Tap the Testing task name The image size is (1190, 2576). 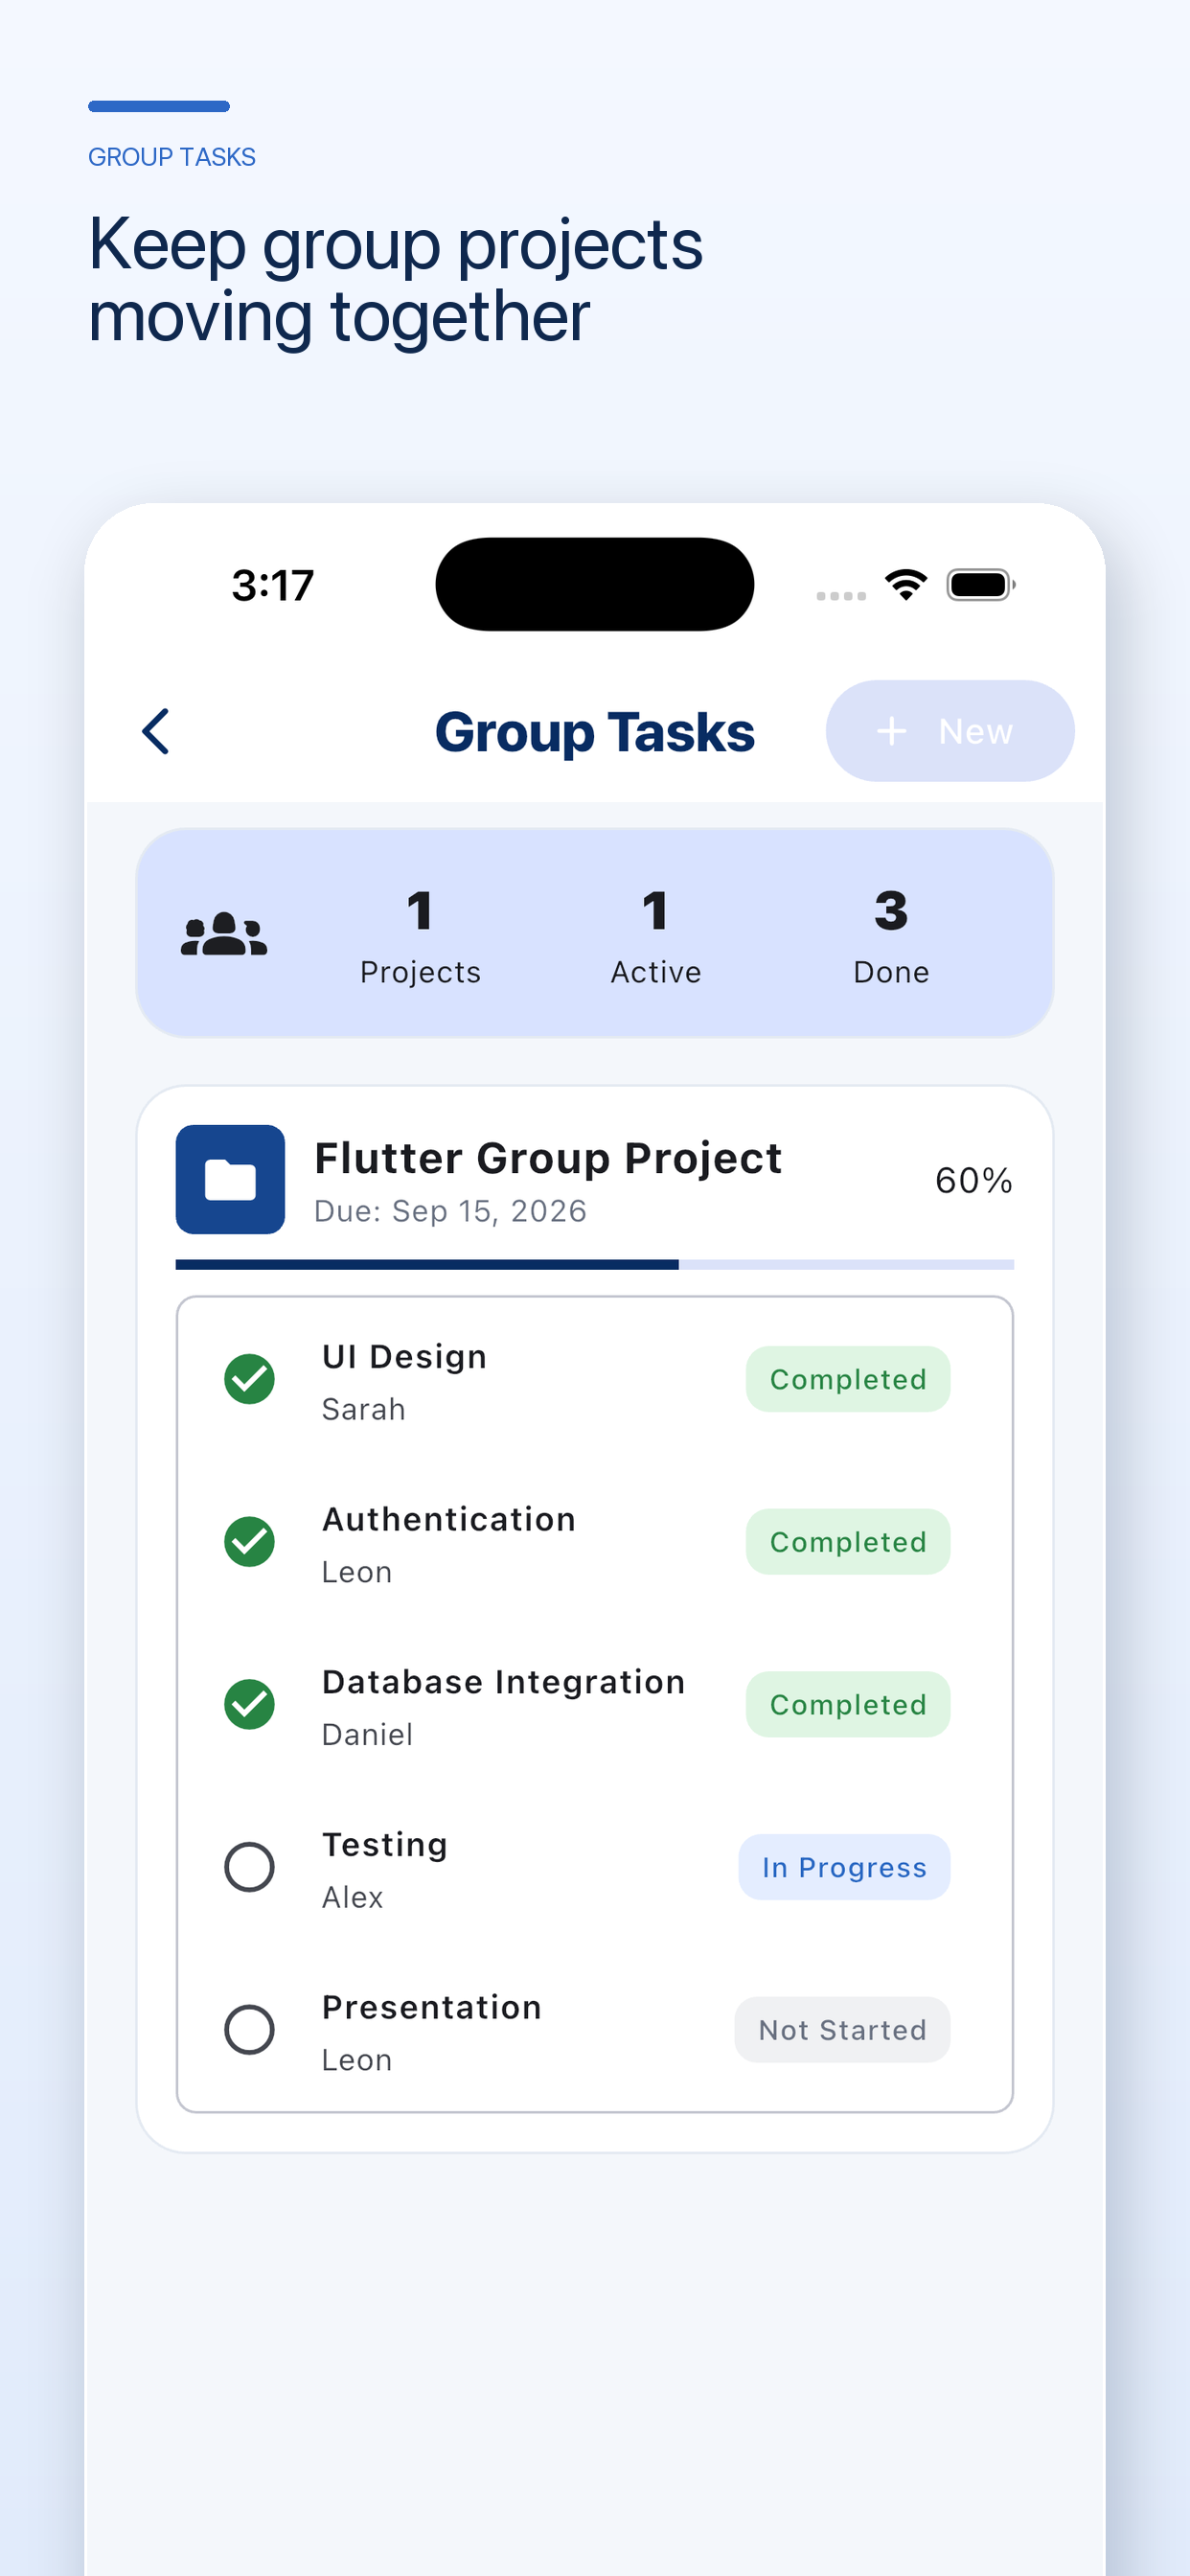click(384, 1845)
